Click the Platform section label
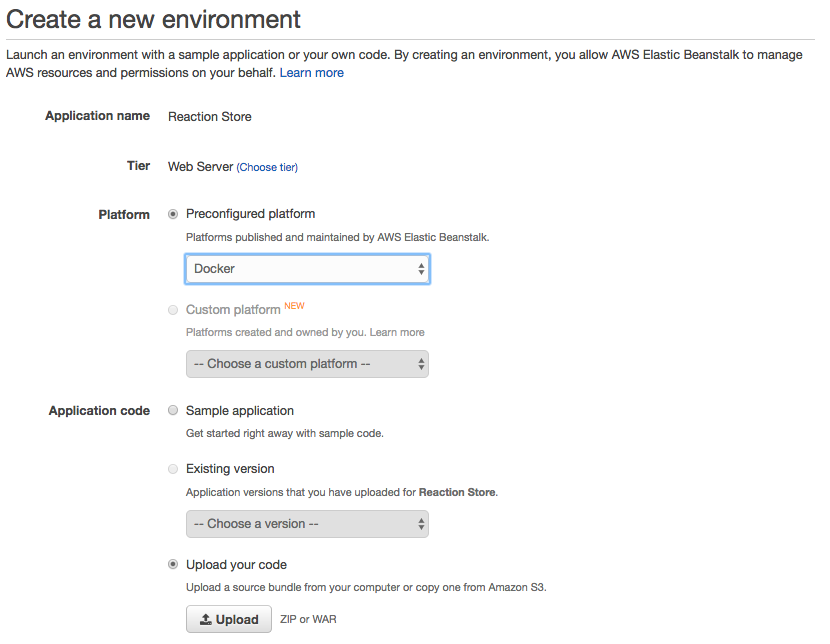Screen dimensions: 830x644 click(x=124, y=215)
